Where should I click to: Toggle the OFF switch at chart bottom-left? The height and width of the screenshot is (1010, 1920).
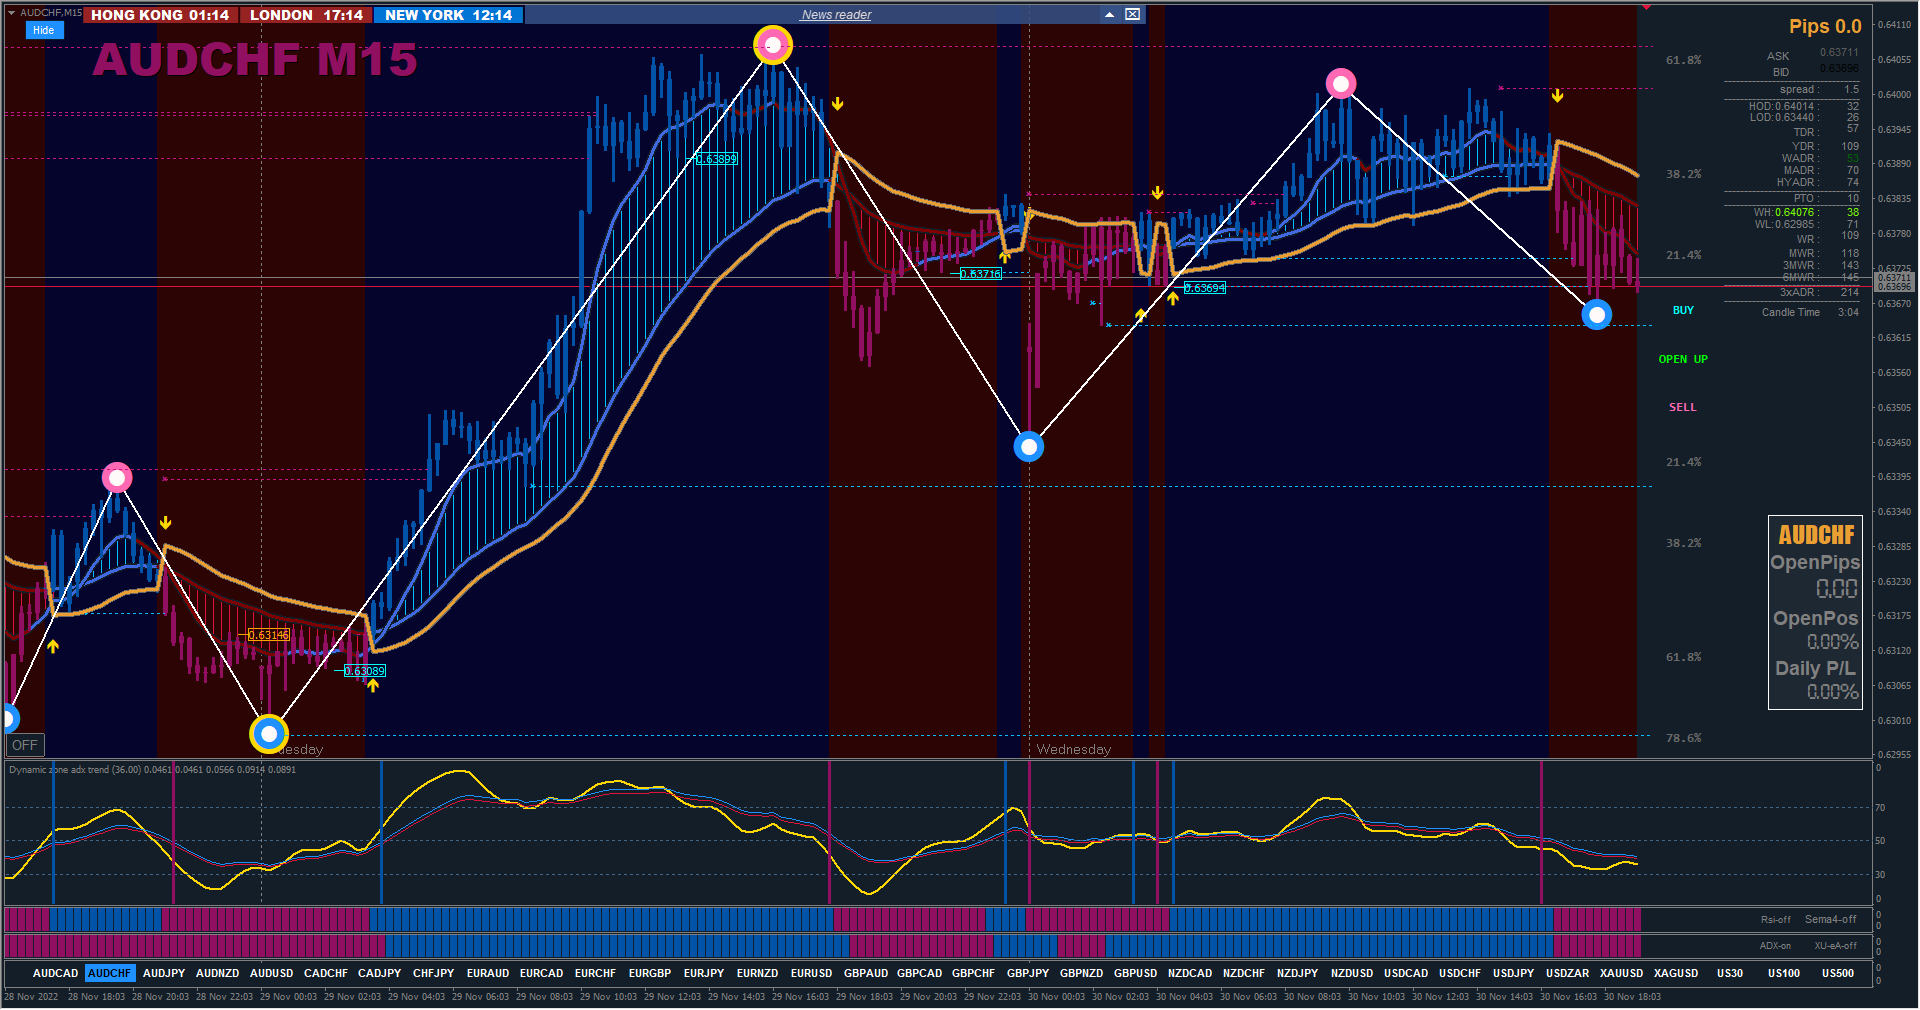(x=25, y=745)
